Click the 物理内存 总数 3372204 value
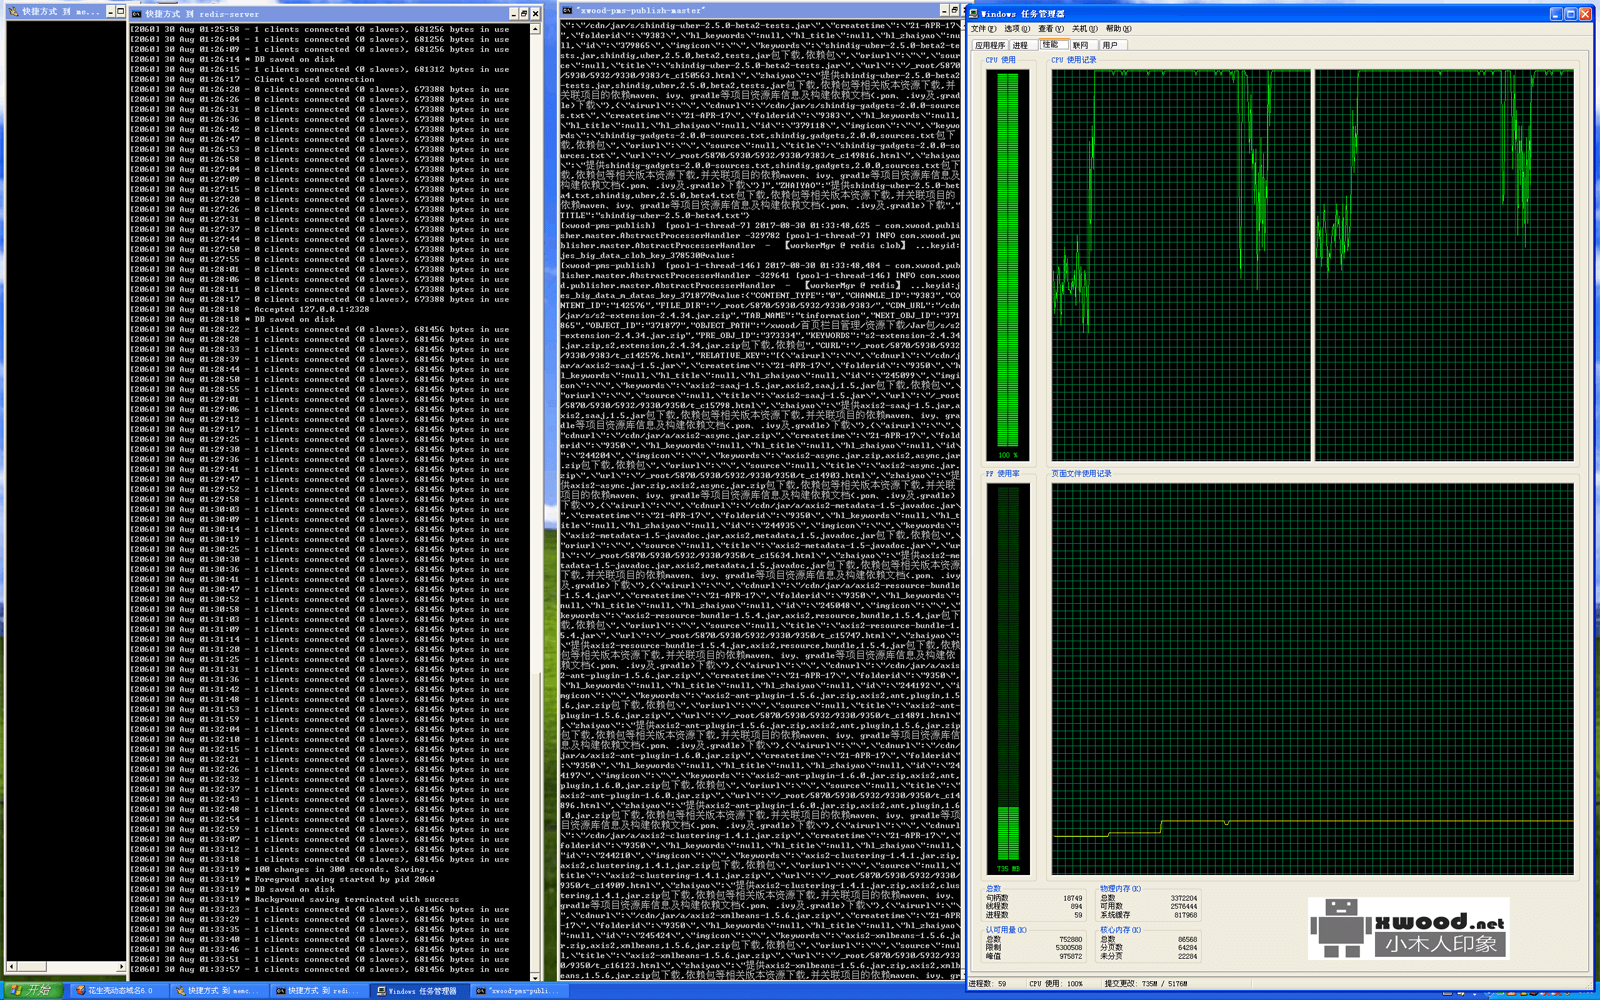The width and height of the screenshot is (1600, 1000). pyautogui.click(x=1184, y=898)
